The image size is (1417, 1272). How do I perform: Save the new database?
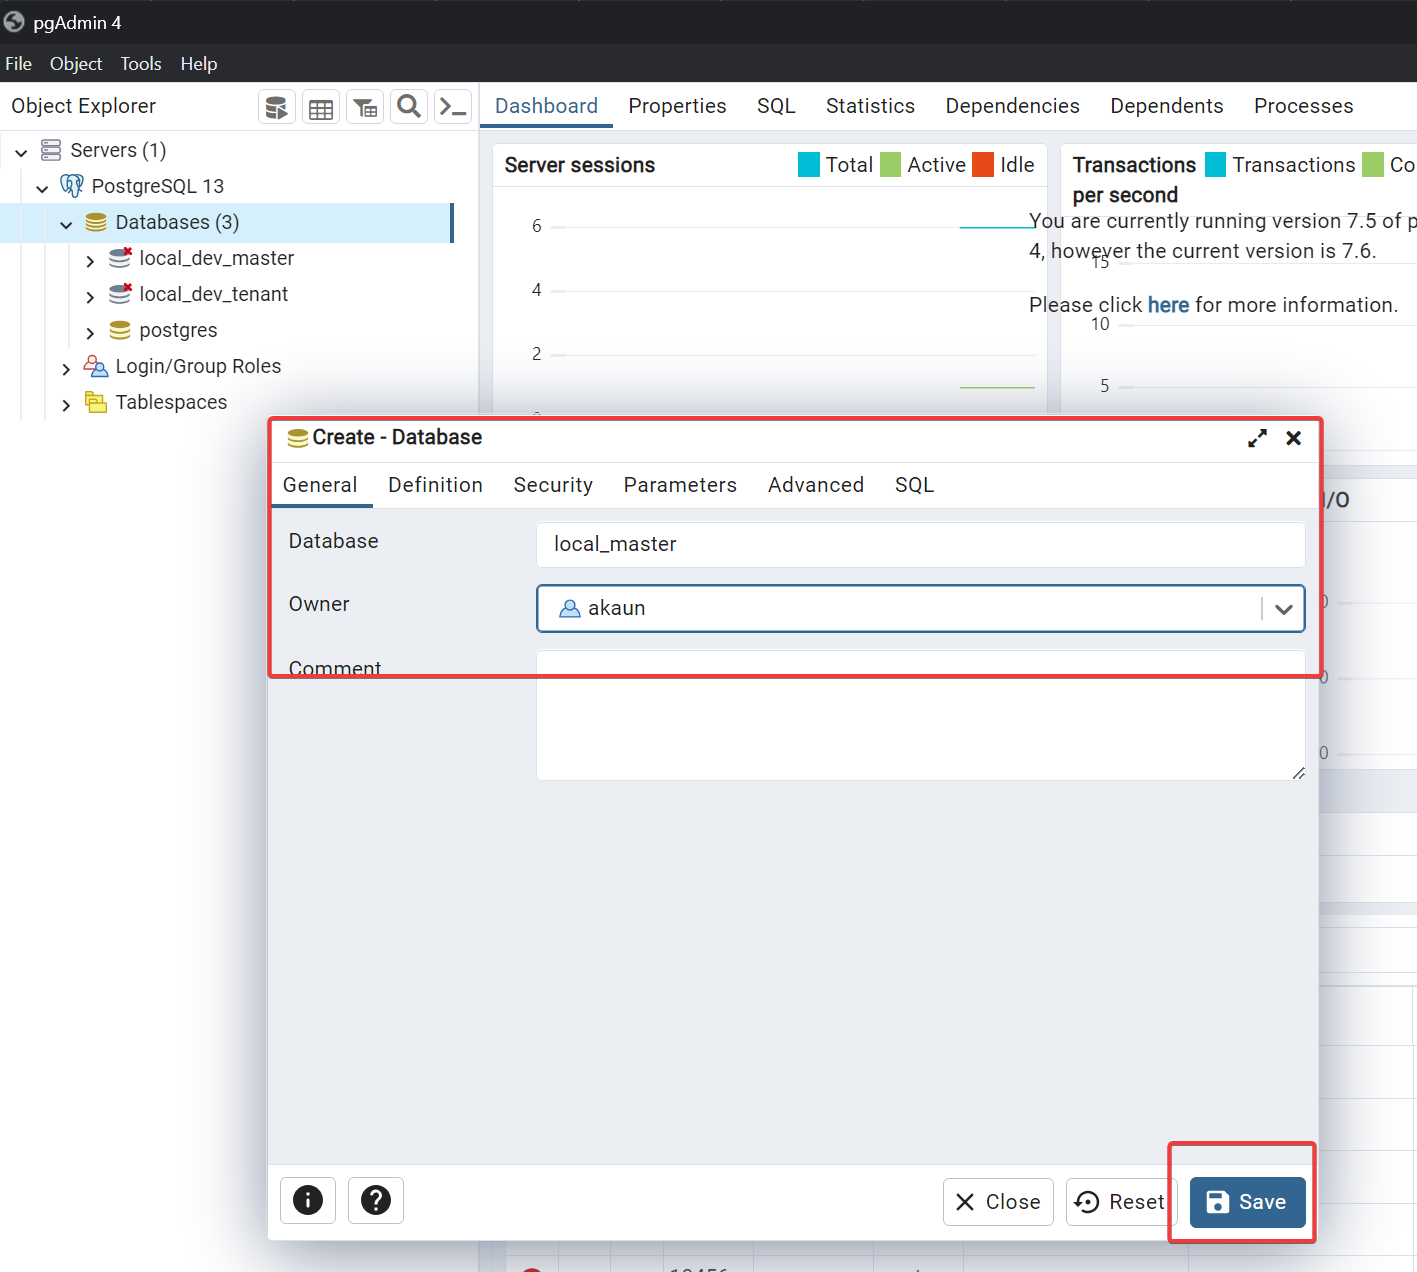click(1247, 1202)
